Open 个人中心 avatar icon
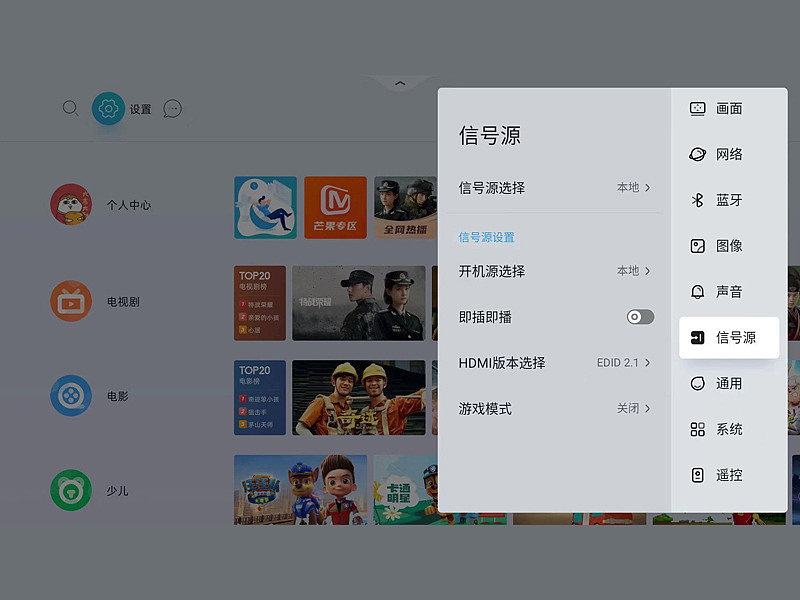This screenshot has height=600, width=800. click(x=71, y=204)
